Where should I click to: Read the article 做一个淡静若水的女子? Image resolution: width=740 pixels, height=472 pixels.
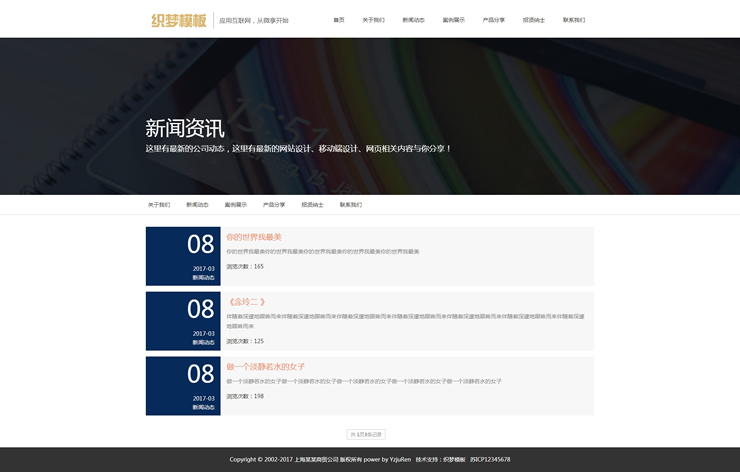click(x=266, y=367)
